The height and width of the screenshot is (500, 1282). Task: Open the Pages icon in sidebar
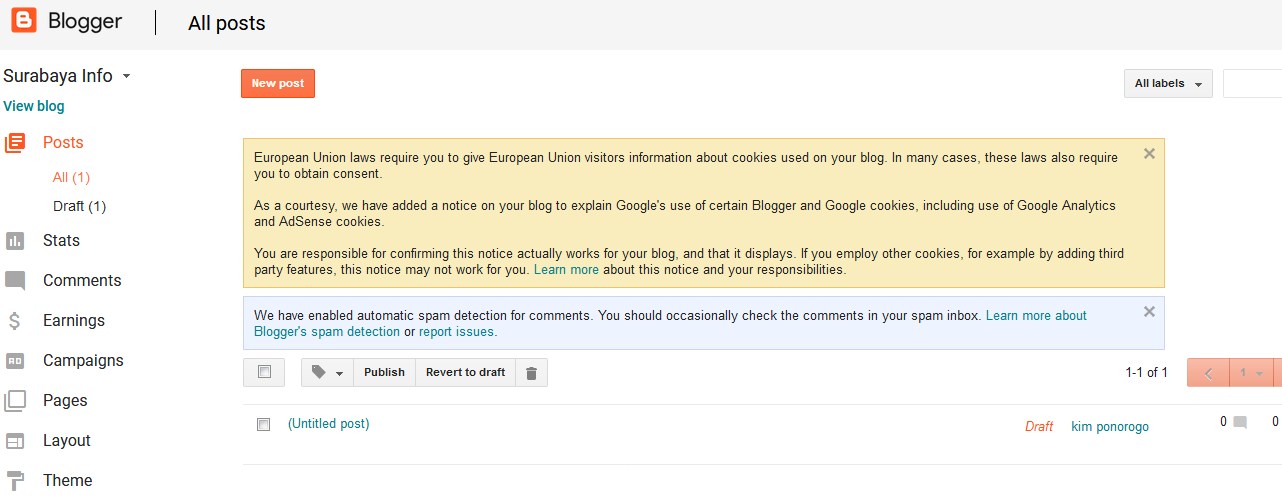[x=15, y=401]
